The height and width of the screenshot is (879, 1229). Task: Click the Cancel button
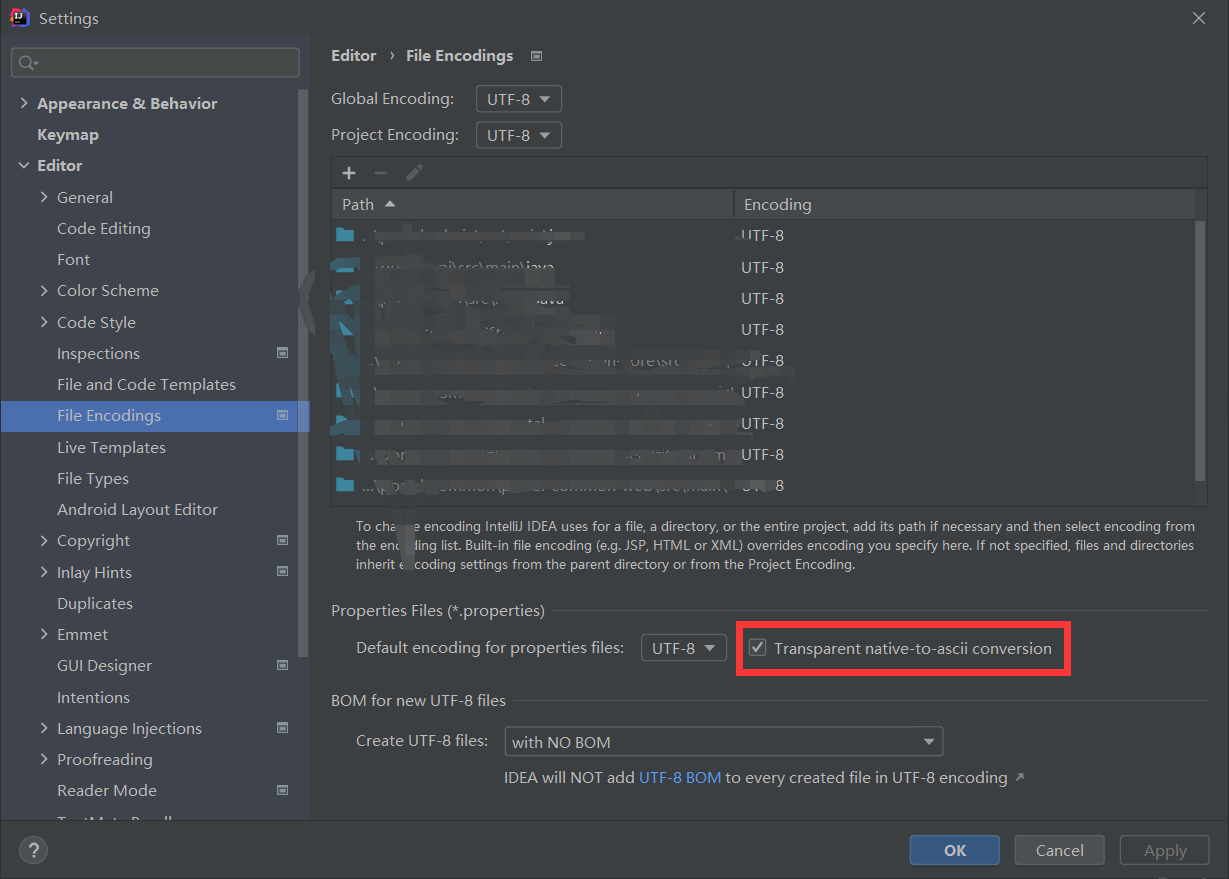pyautogui.click(x=1060, y=850)
